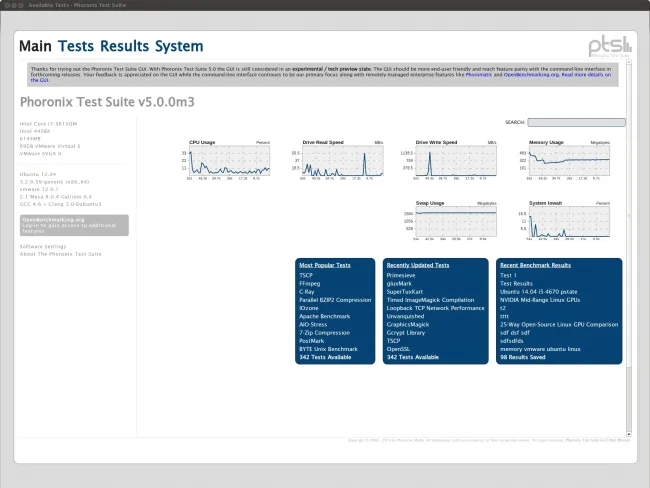Click the CPU Usage graph

tap(229, 160)
